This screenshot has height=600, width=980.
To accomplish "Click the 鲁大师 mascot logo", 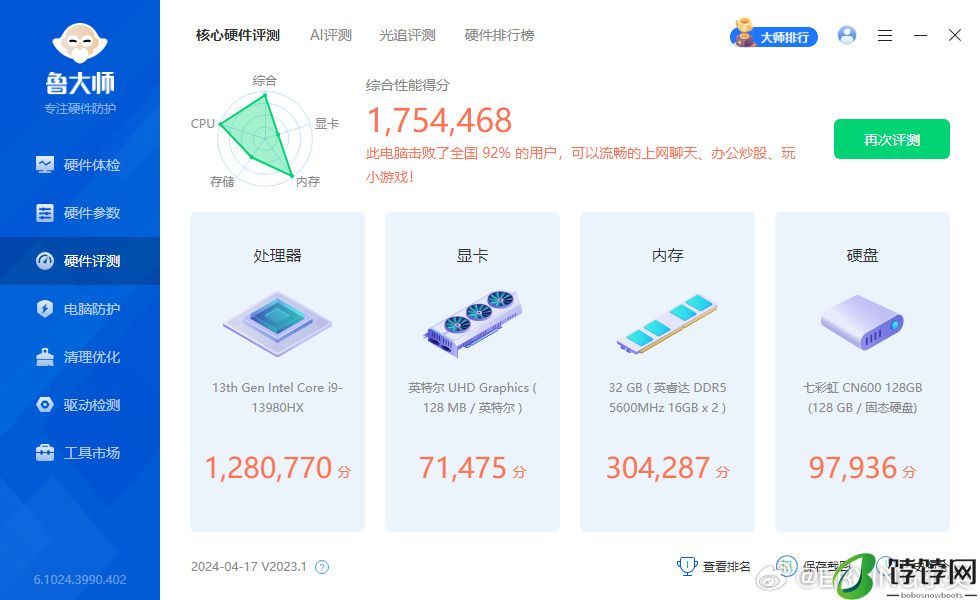I will tap(80, 43).
